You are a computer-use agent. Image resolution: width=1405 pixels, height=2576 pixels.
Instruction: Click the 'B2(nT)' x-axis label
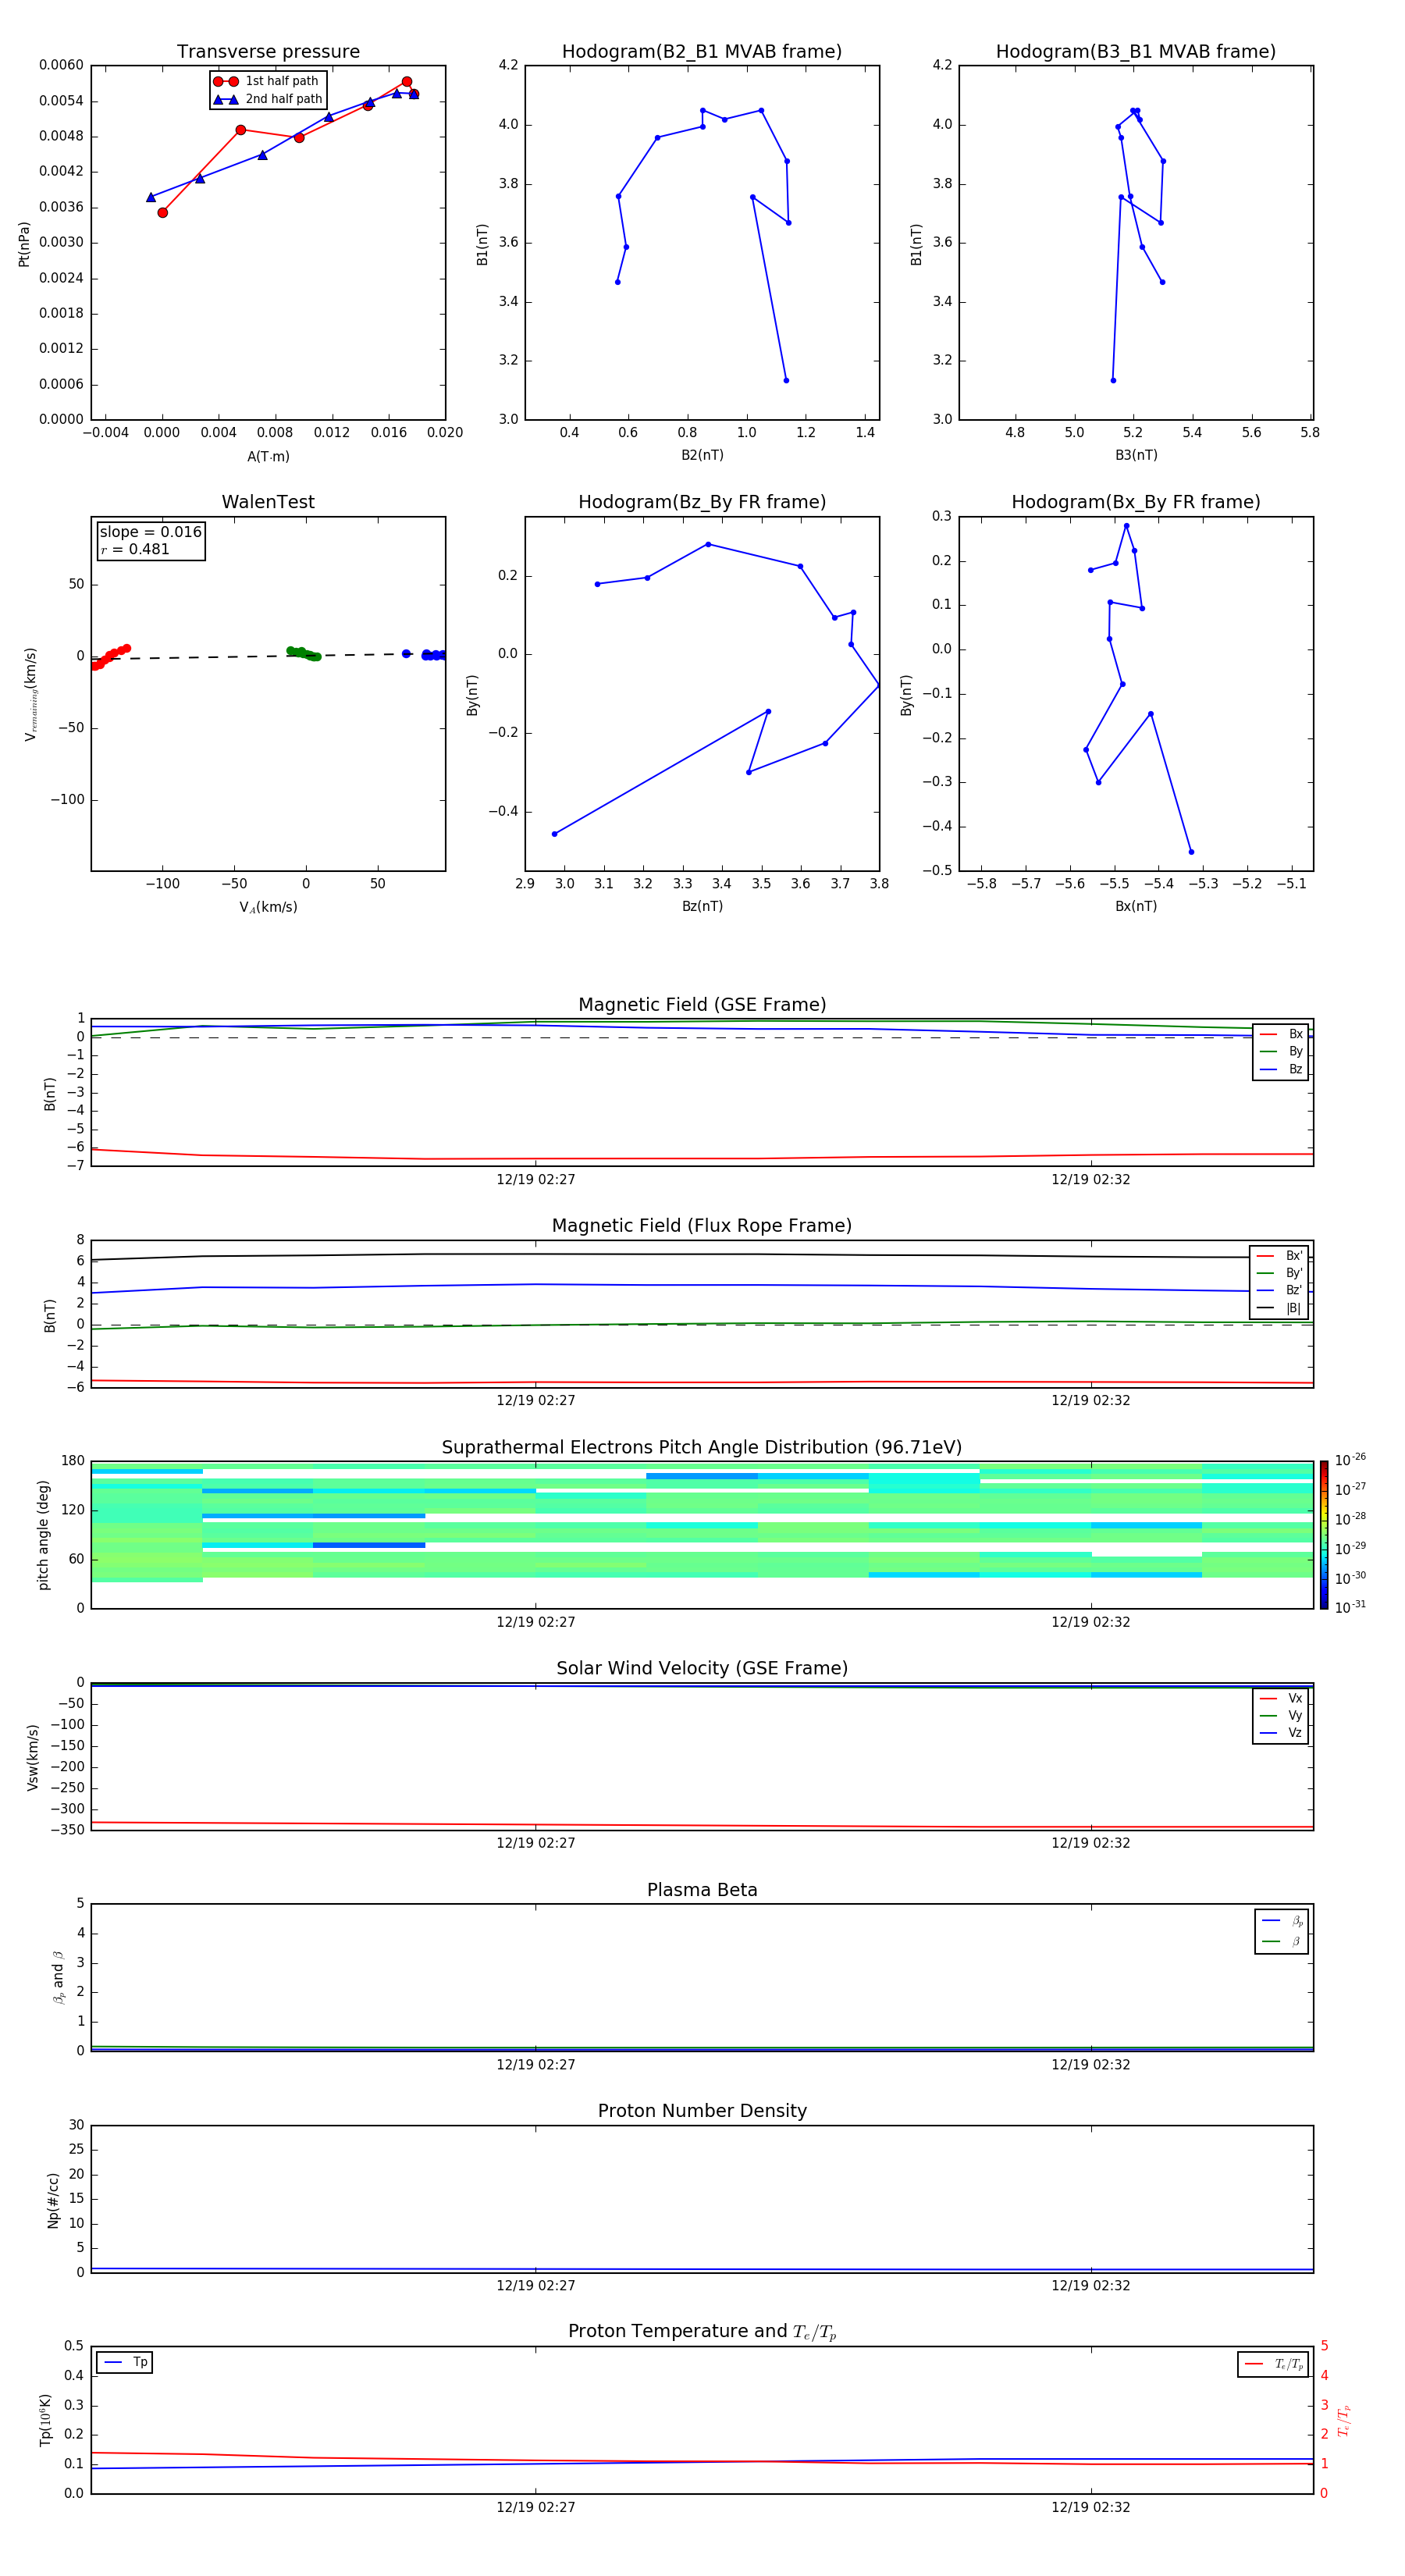pos(702,455)
